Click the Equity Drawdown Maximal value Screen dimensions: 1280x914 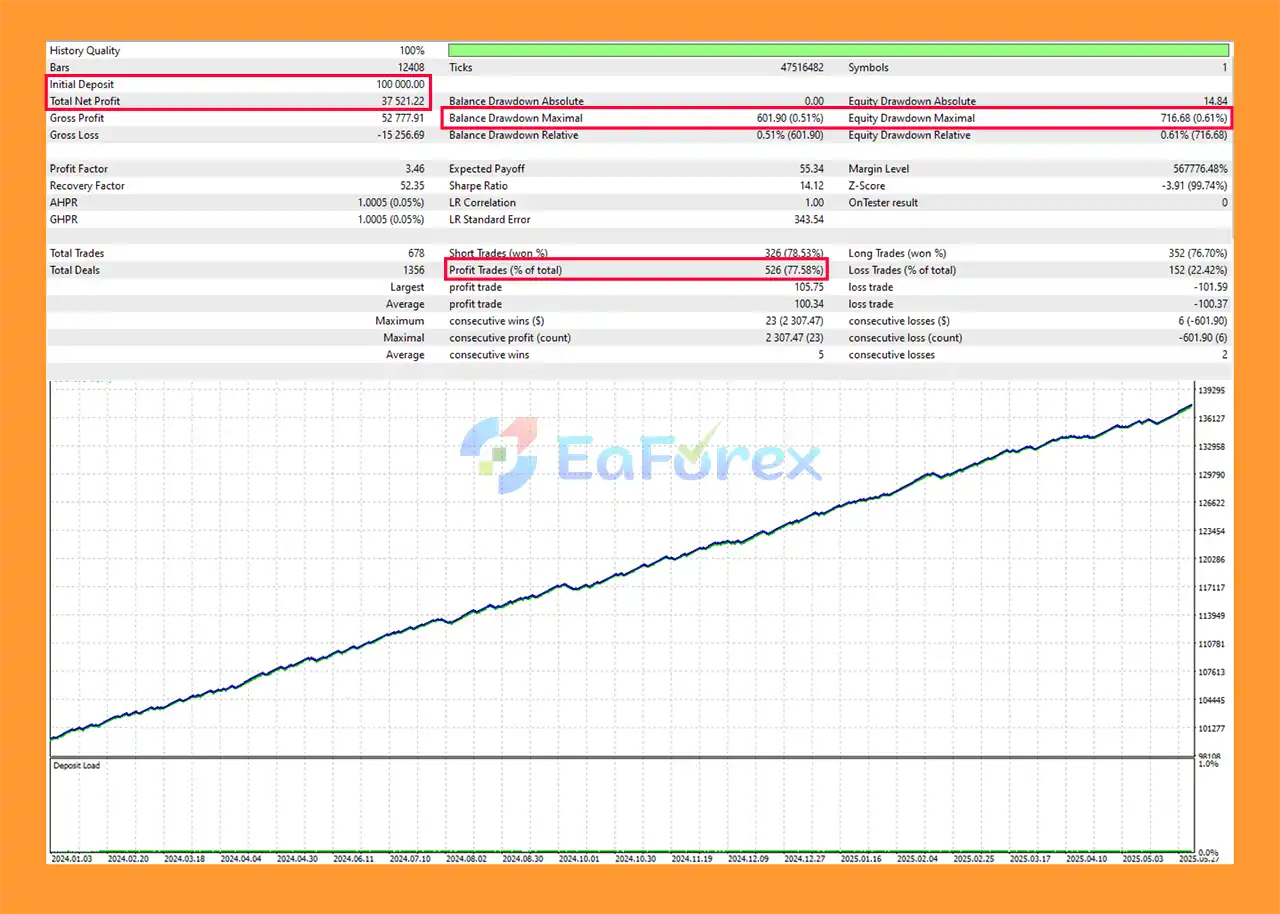tap(1194, 118)
